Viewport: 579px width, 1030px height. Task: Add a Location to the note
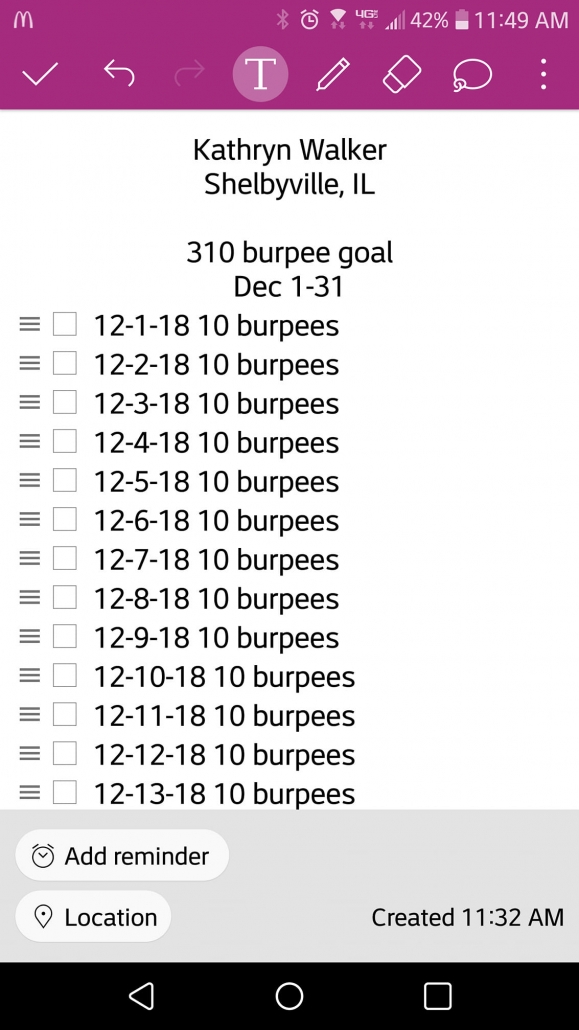click(93, 916)
